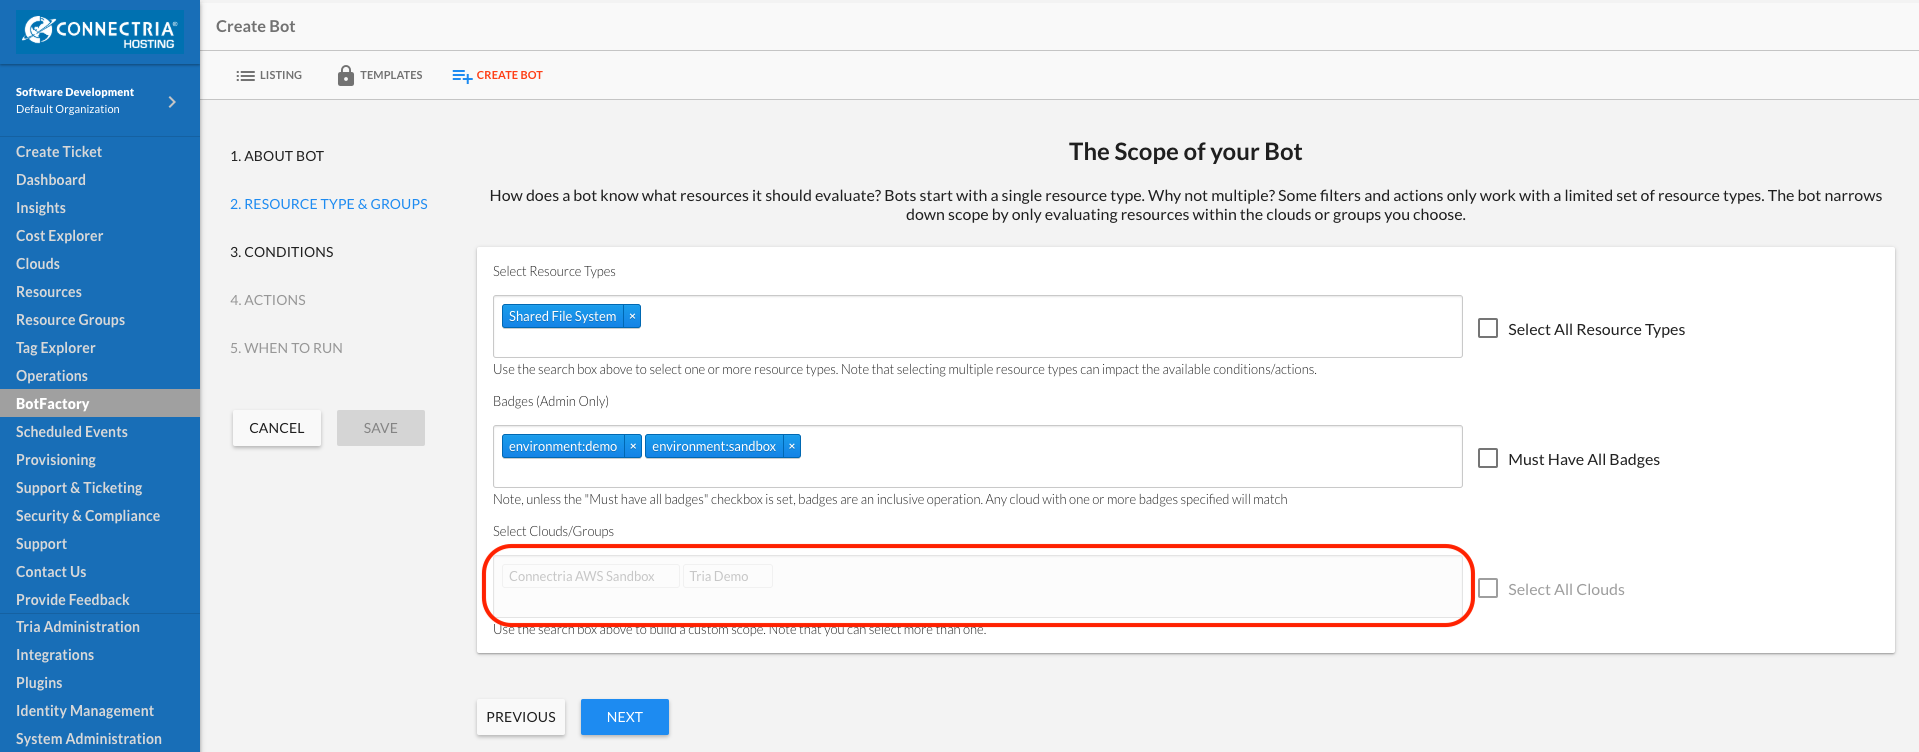Screen dimensions: 1919x752
Task: Click inside the Badges search box
Action: (x=978, y=456)
